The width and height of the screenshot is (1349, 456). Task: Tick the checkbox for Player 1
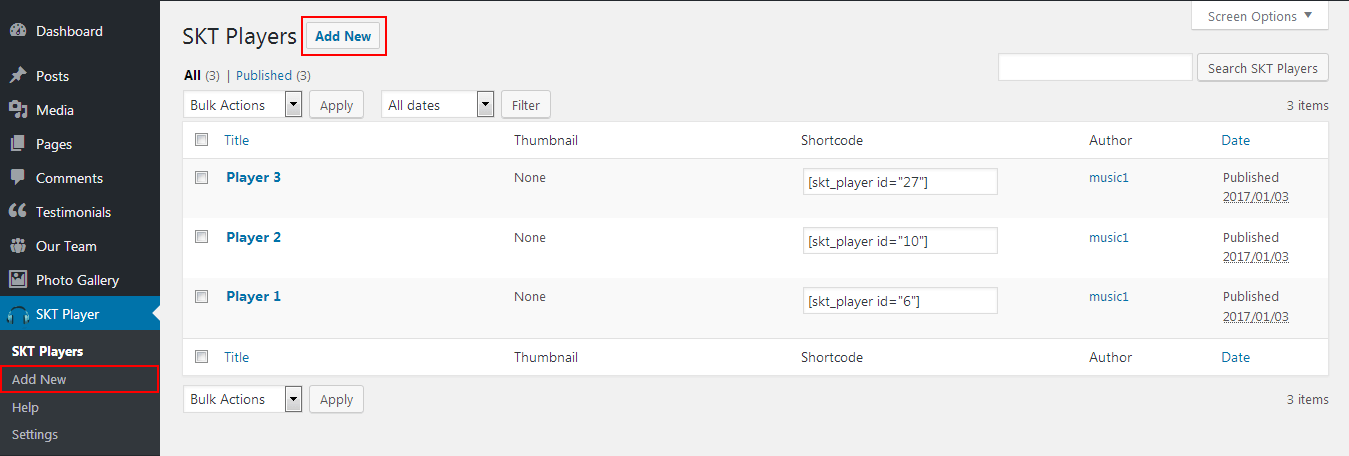[201, 296]
